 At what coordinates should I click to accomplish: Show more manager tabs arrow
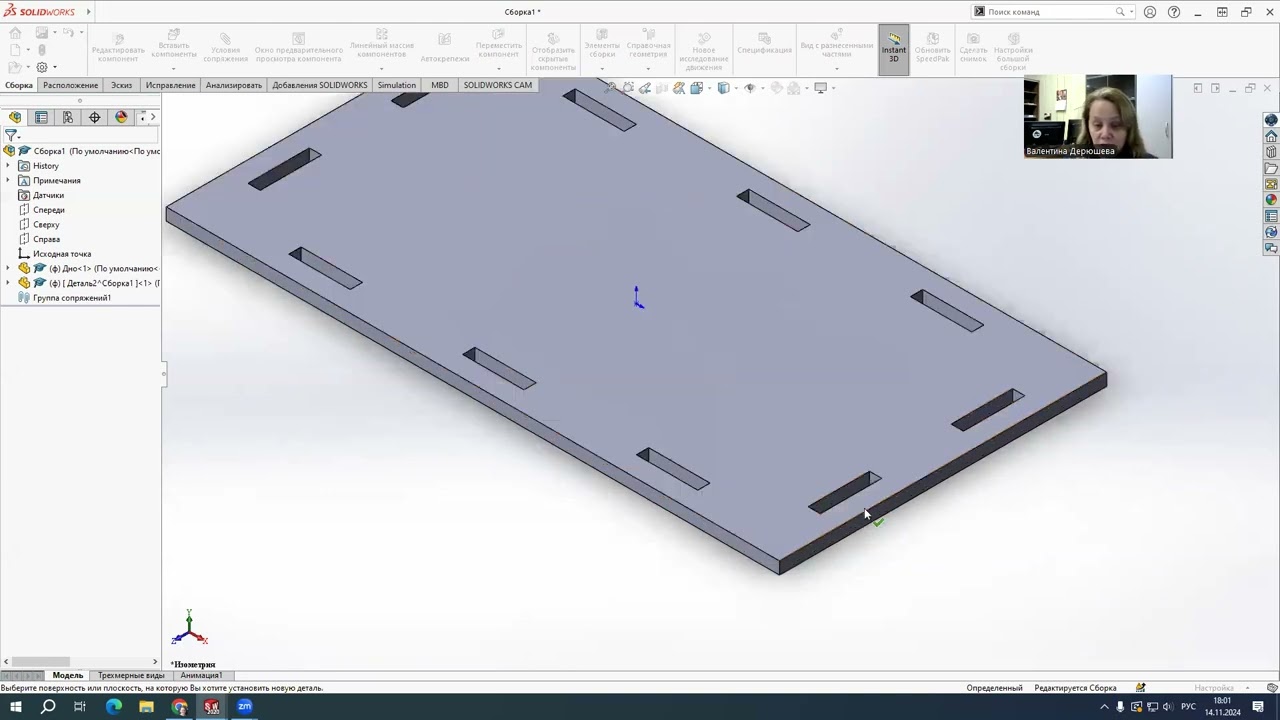coord(153,117)
